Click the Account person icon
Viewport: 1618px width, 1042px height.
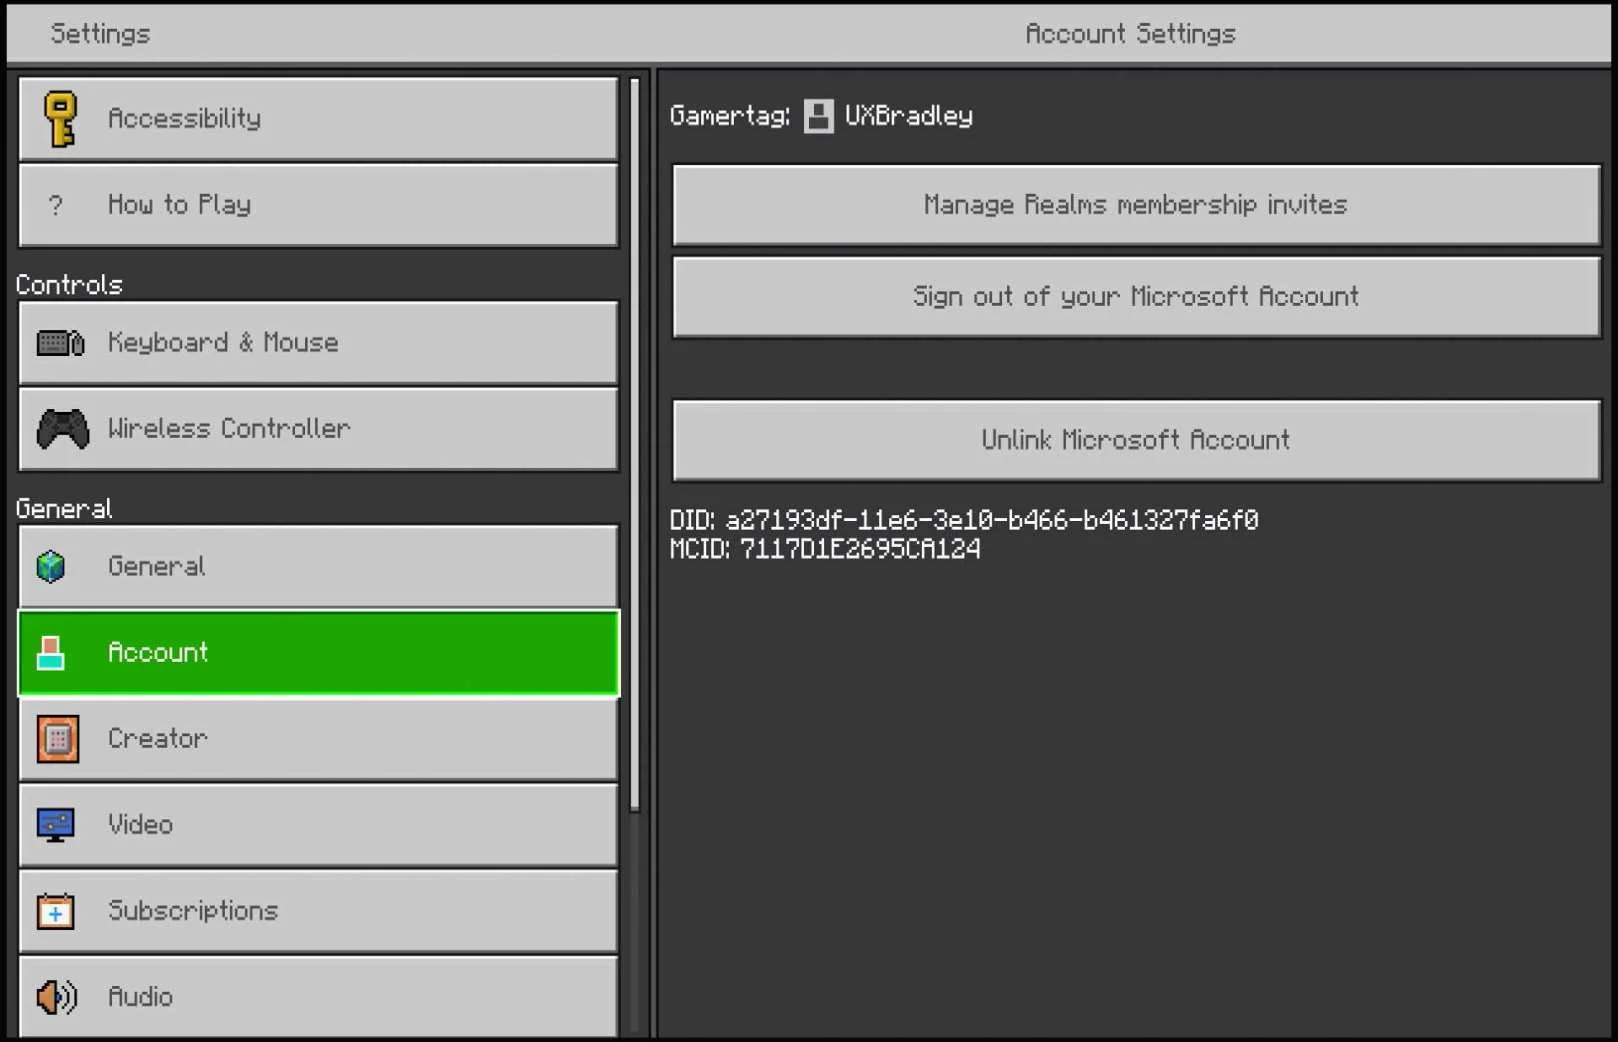tap(51, 653)
